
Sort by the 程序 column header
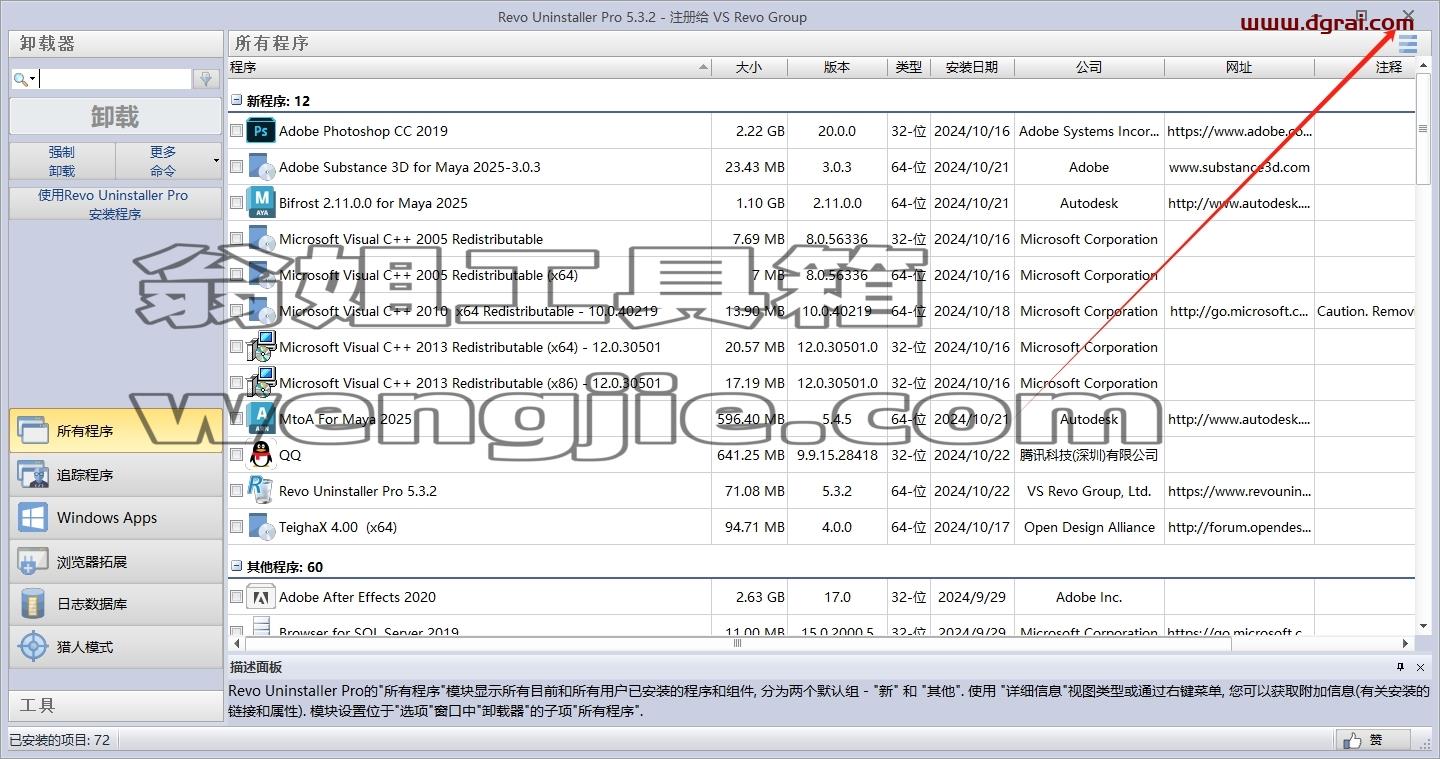pos(469,67)
